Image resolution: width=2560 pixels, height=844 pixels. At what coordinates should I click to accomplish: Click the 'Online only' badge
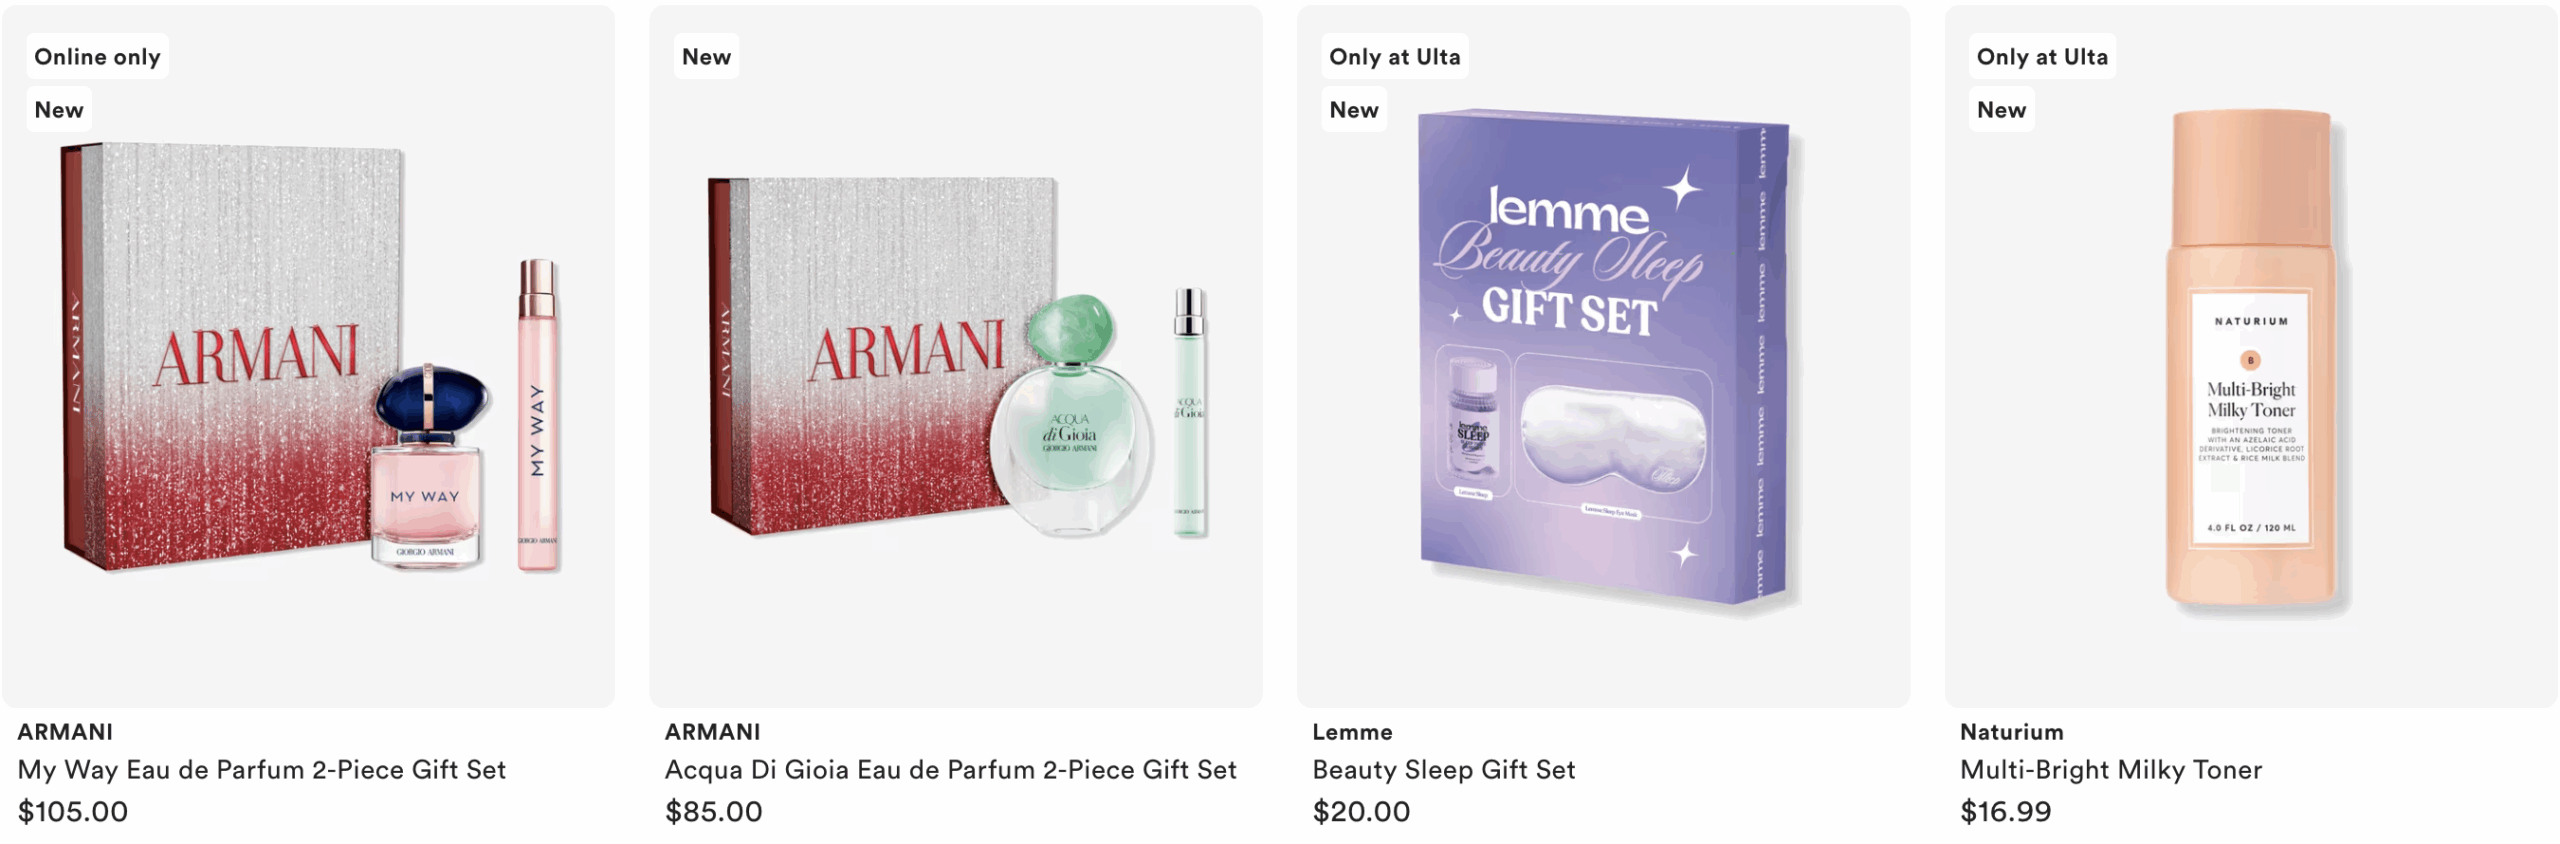click(97, 57)
